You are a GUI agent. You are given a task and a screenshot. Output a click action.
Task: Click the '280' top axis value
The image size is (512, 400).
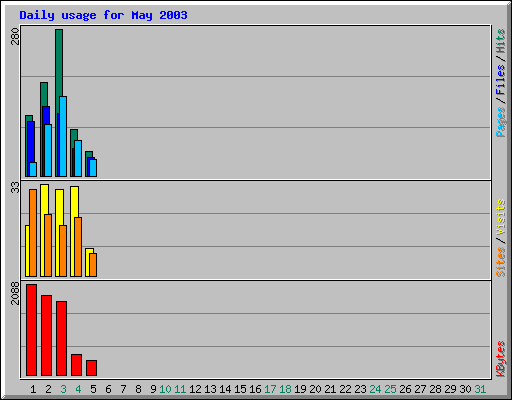[15, 36]
